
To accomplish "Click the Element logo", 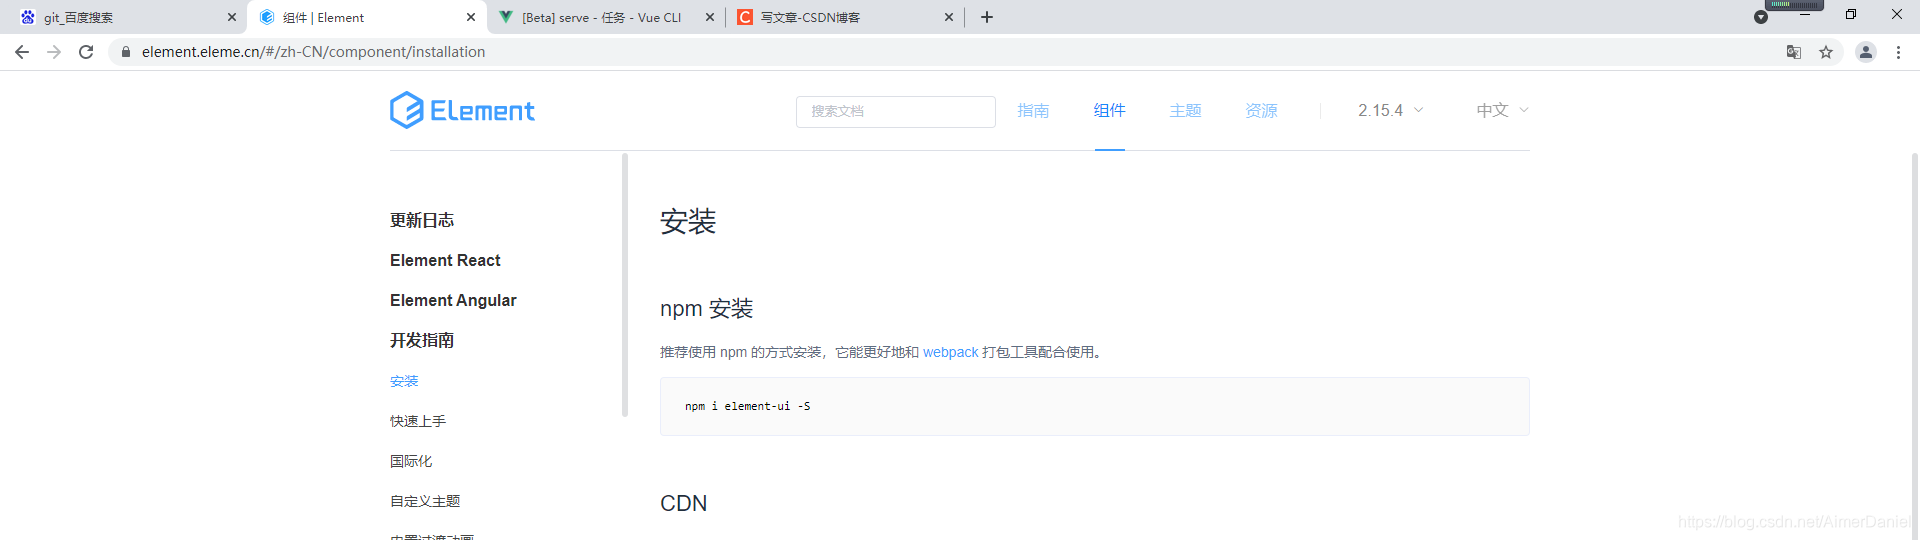I will (462, 110).
